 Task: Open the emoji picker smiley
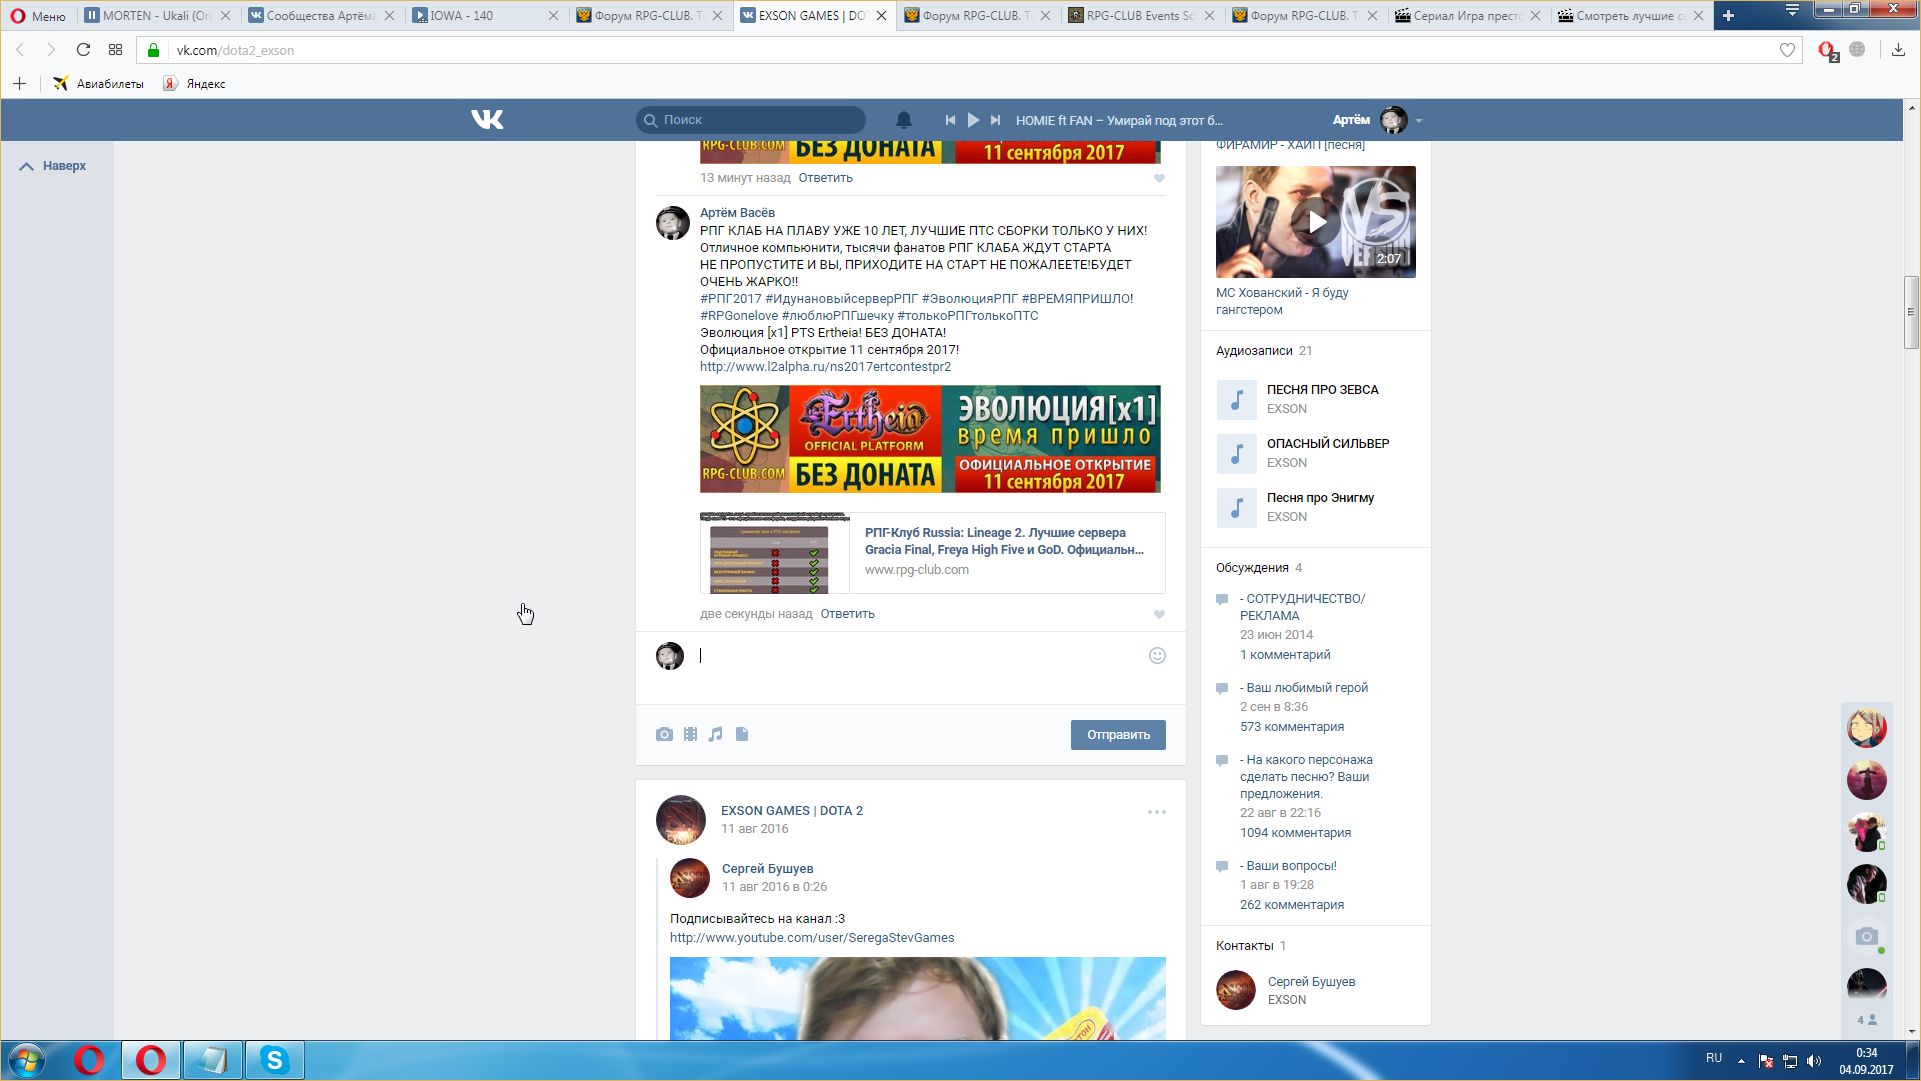pyautogui.click(x=1157, y=656)
